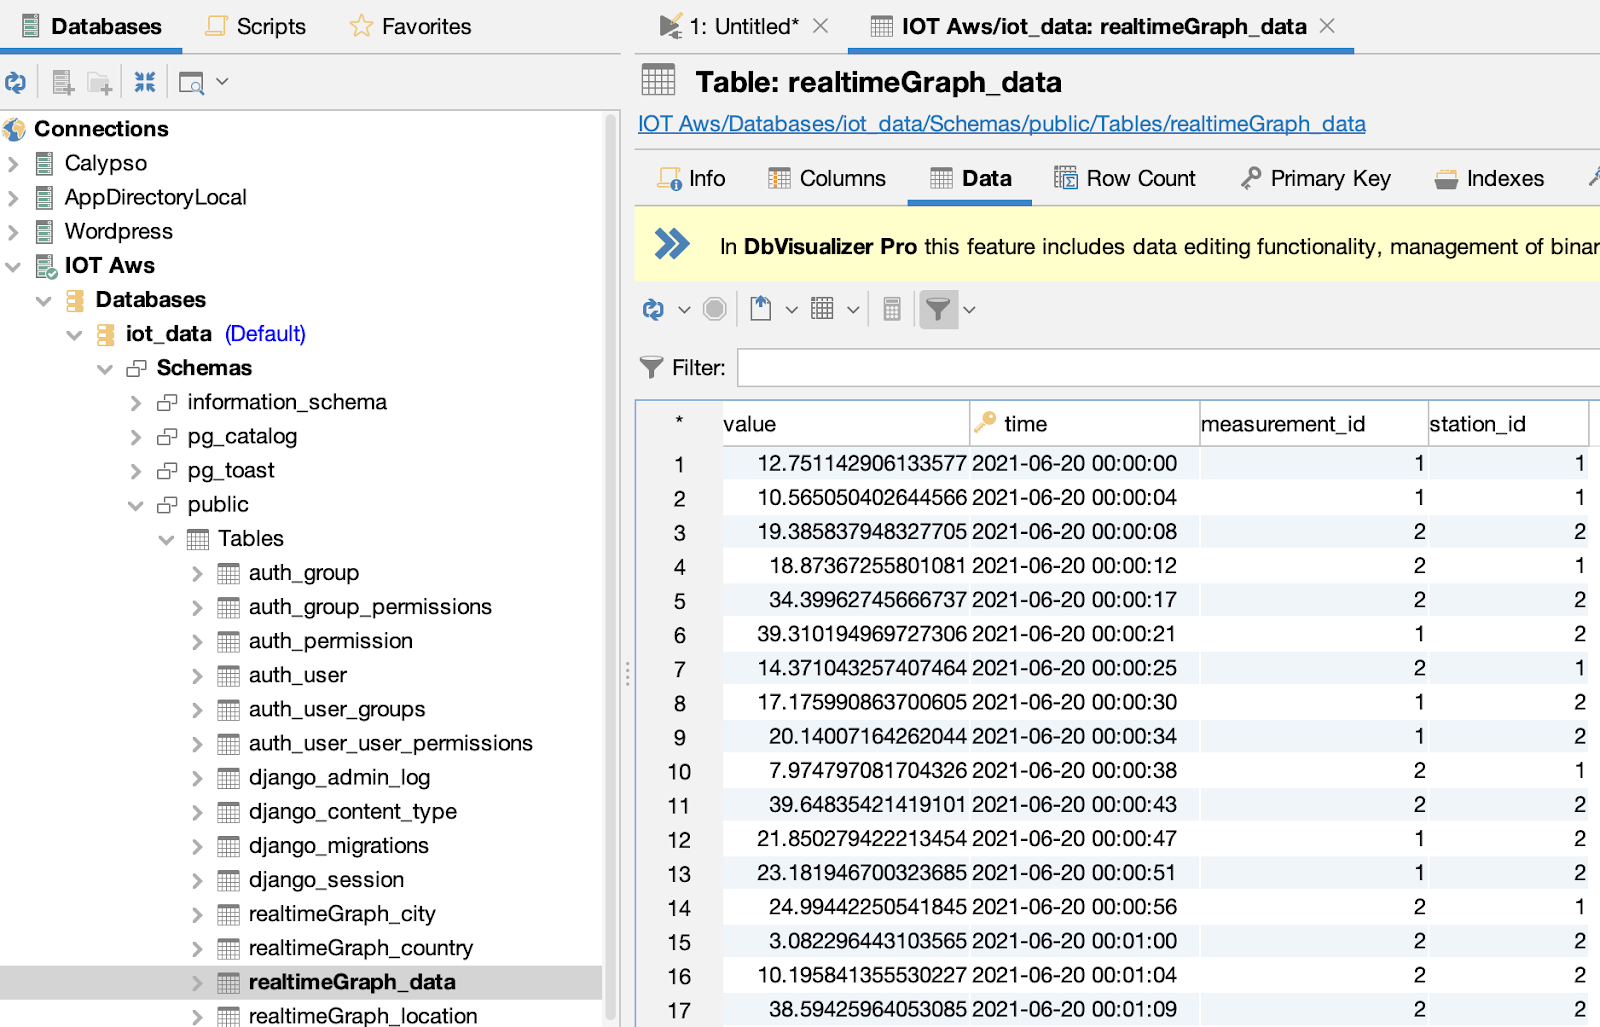Open the Columns sub-tab

tap(827, 178)
